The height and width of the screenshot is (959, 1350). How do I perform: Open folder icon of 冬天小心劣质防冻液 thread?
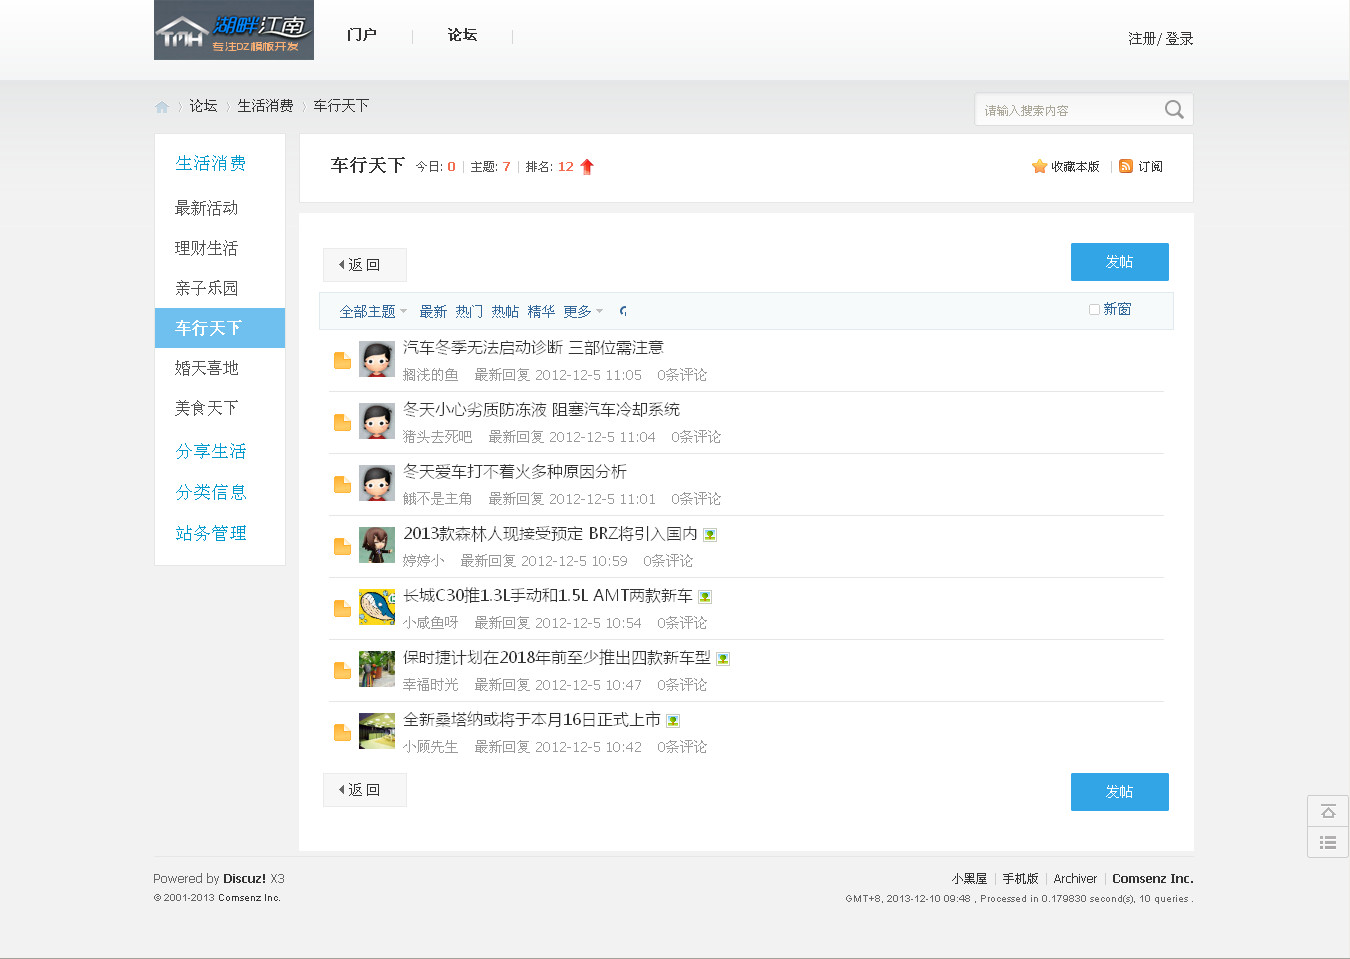pyautogui.click(x=342, y=422)
